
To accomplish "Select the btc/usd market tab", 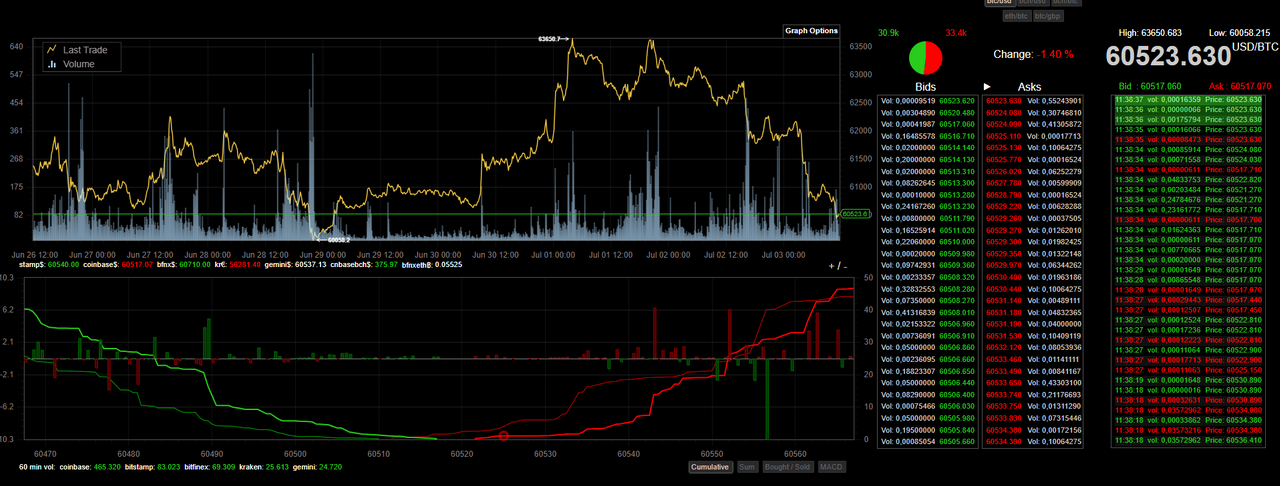I will [999, 2].
